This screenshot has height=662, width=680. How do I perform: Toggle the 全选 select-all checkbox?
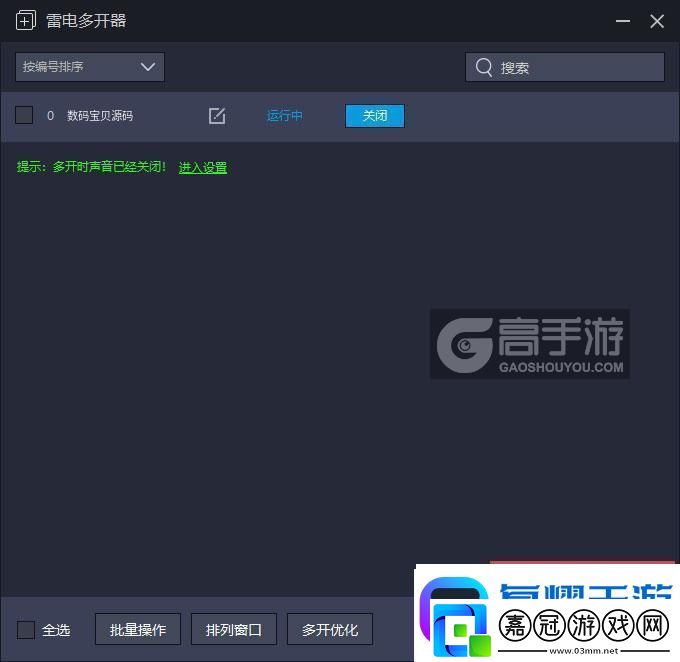coord(26,630)
